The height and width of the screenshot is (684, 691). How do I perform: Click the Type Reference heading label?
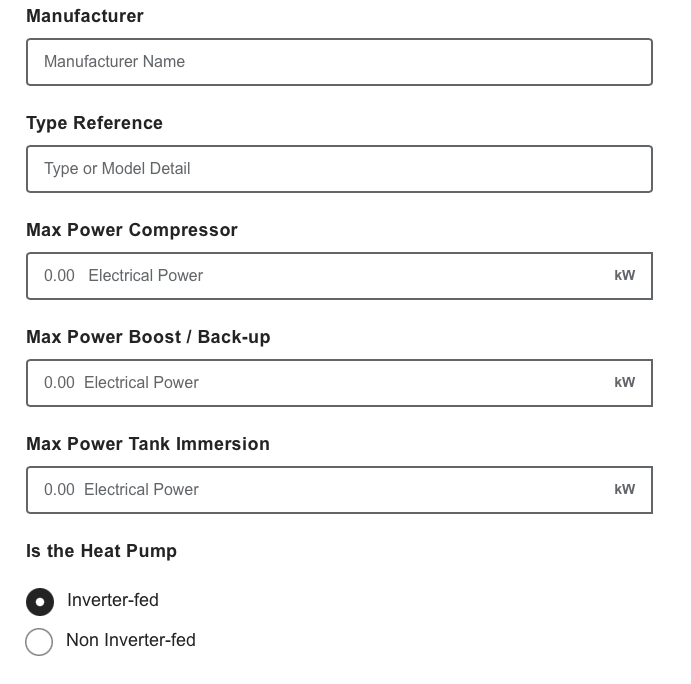click(94, 123)
